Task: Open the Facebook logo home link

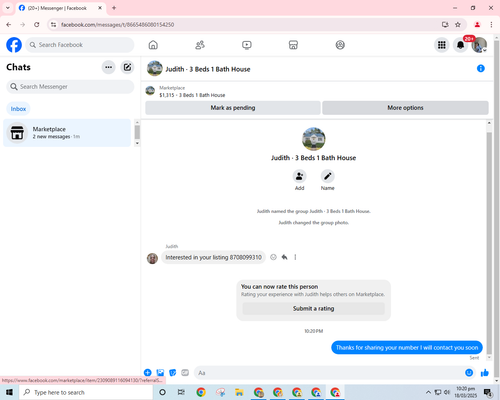Action: [14, 45]
